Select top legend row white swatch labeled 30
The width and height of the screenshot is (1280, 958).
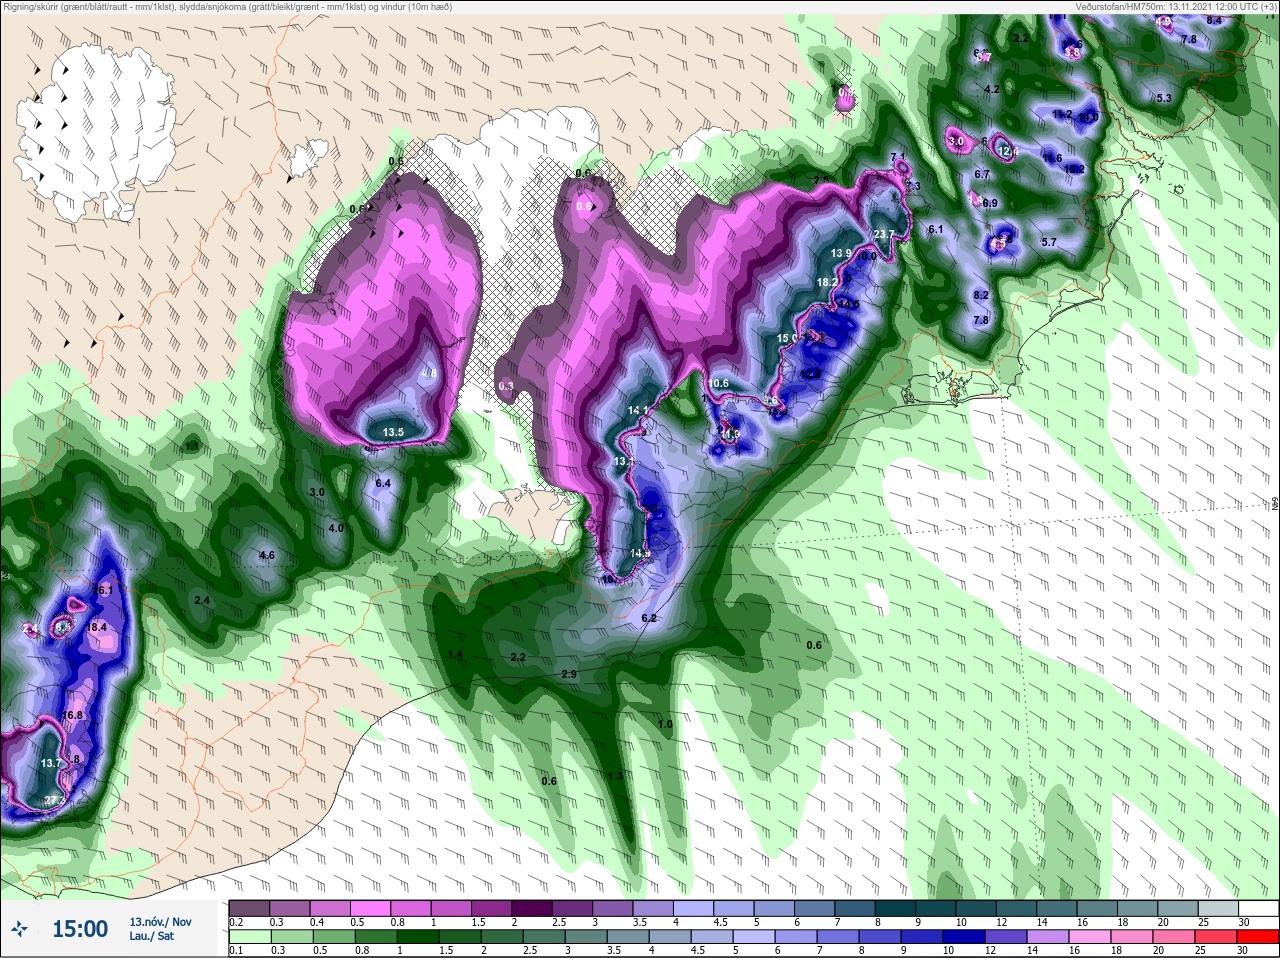(1259, 909)
